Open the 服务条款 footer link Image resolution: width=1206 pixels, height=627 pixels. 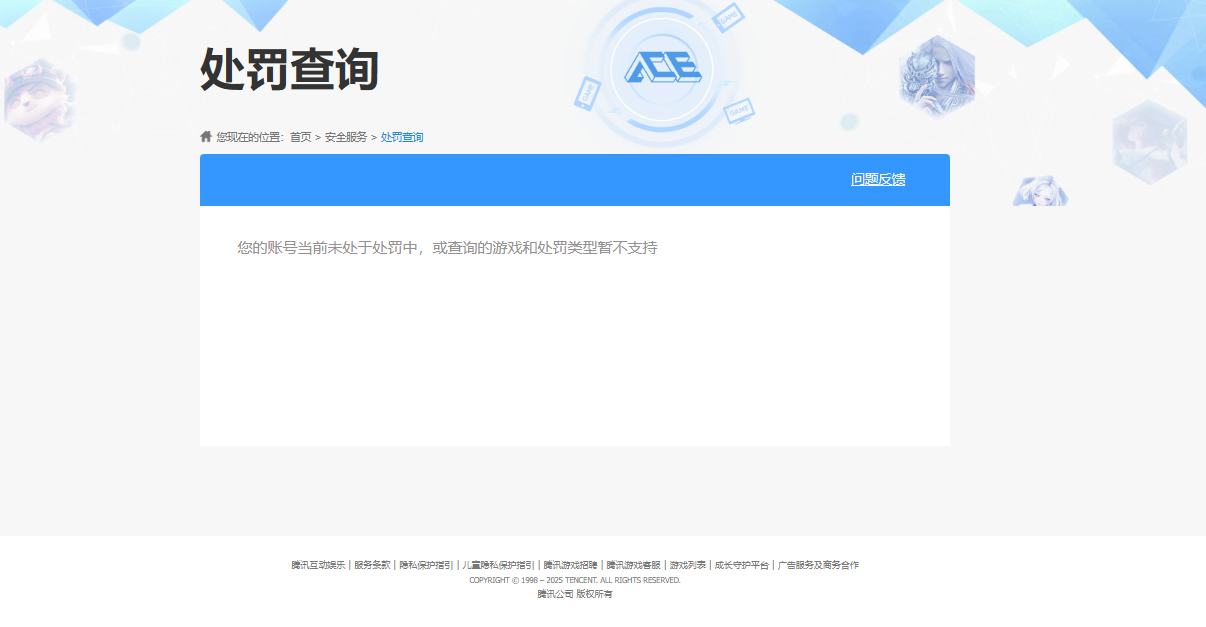[x=372, y=565]
